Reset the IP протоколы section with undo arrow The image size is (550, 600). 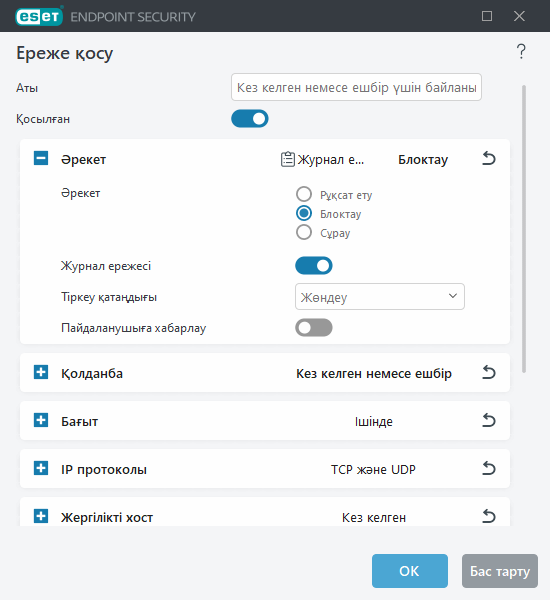click(488, 468)
